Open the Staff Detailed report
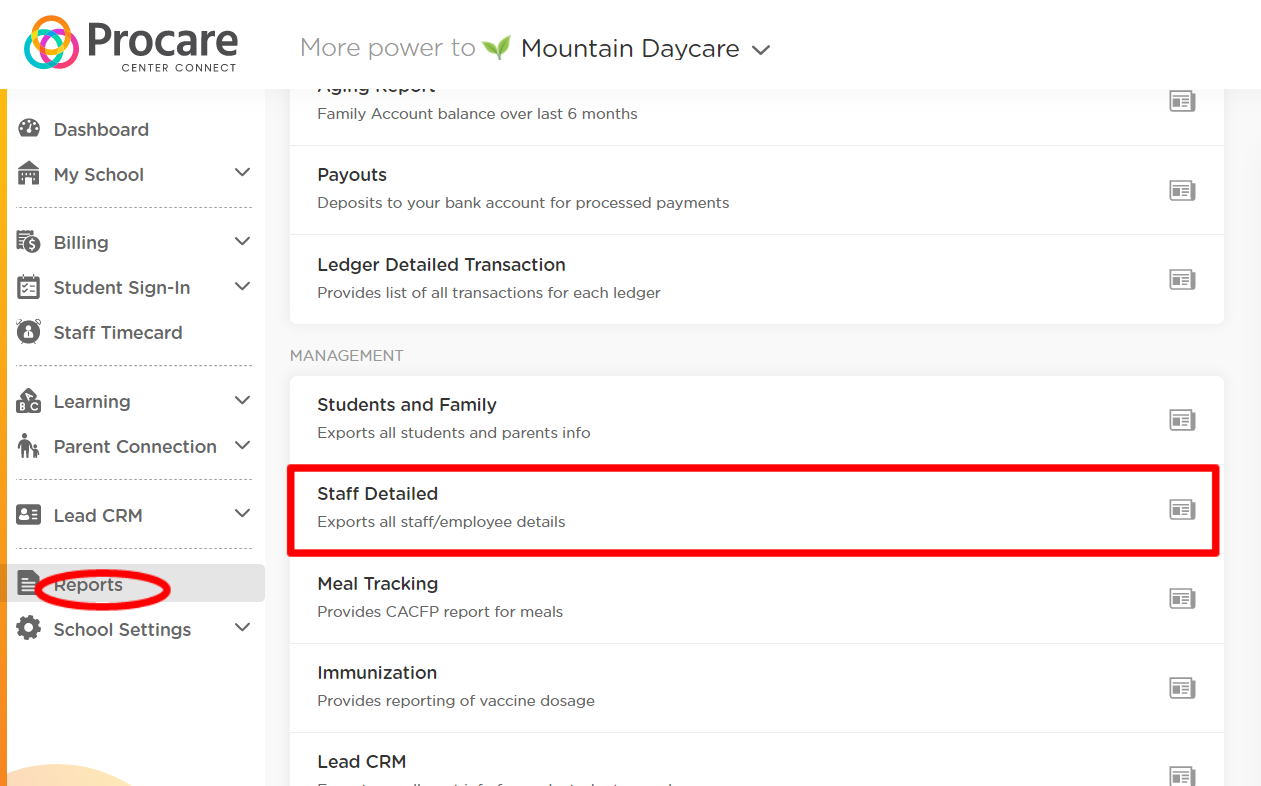The image size is (1261, 786). [x=757, y=509]
